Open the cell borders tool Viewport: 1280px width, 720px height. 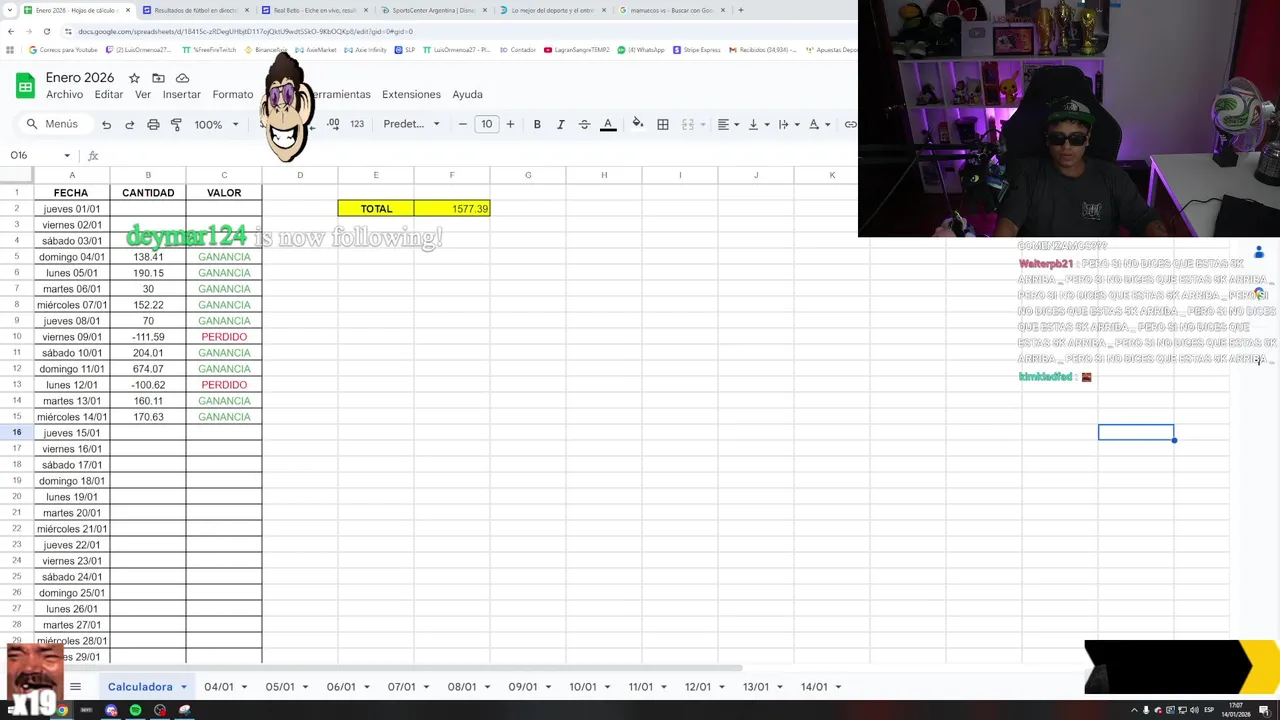[663, 124]
